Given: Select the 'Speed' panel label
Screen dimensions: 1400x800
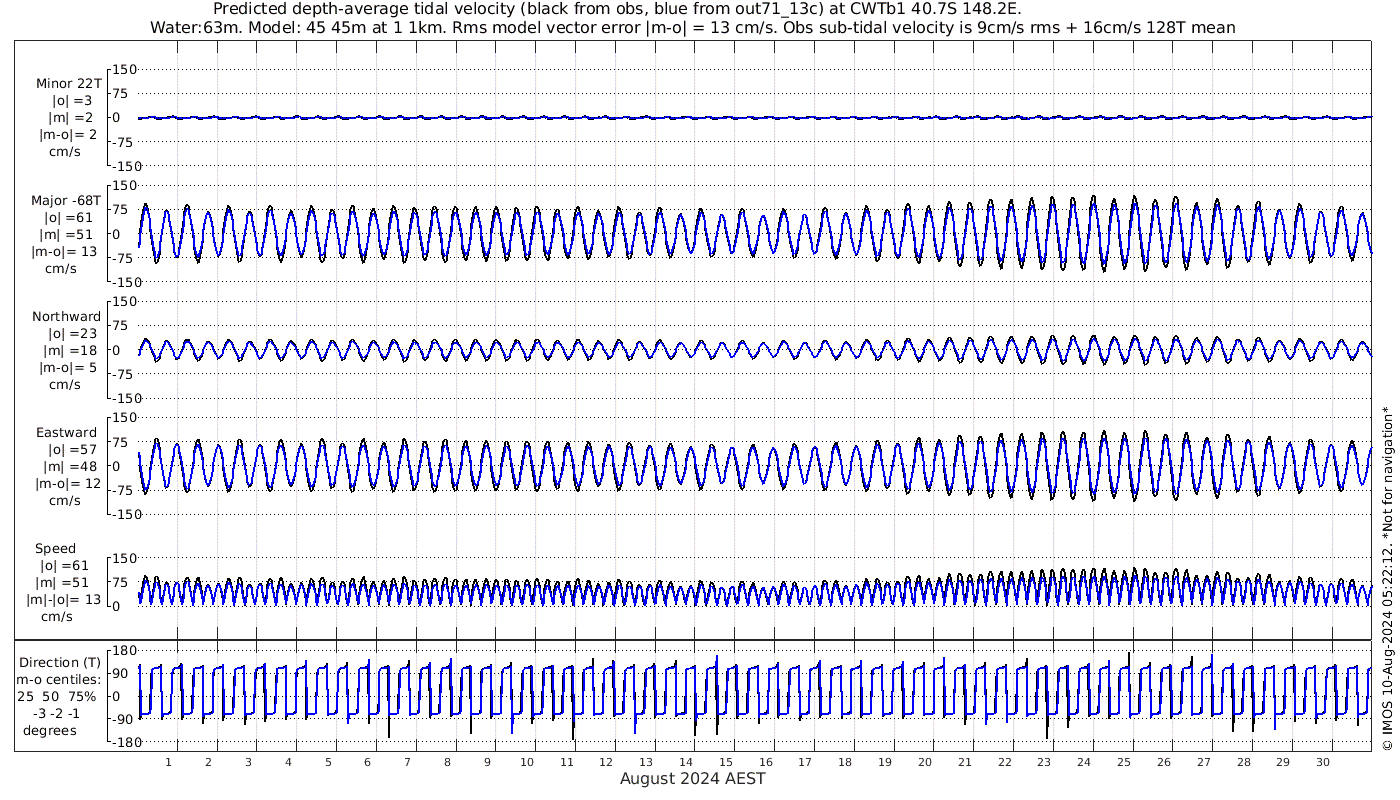Looking at the screenshot, I should point(55,549).
